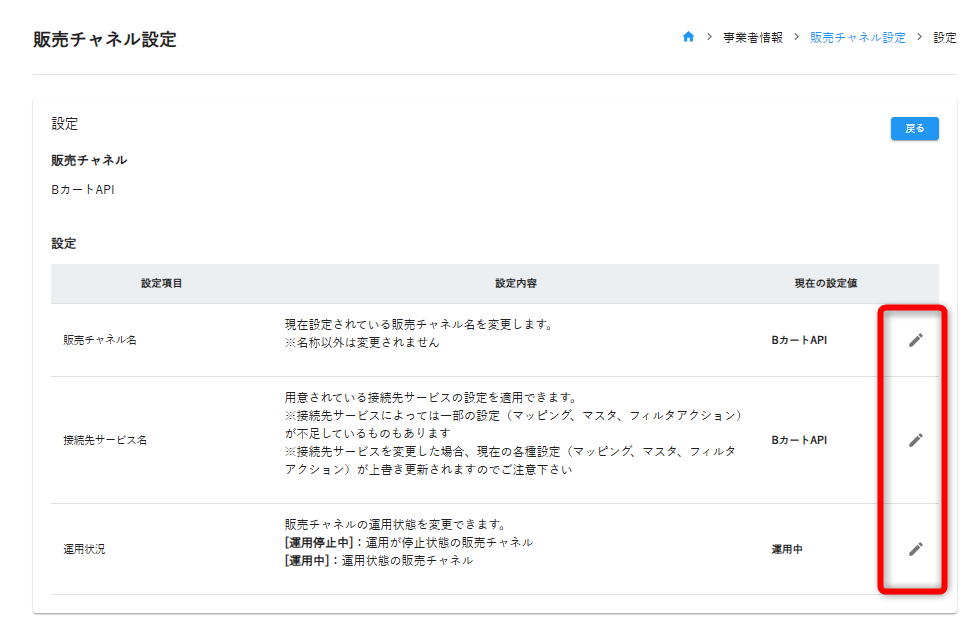Click the home icon in the breadcrumb
The image size is (976, 629).
coord(688,37)
